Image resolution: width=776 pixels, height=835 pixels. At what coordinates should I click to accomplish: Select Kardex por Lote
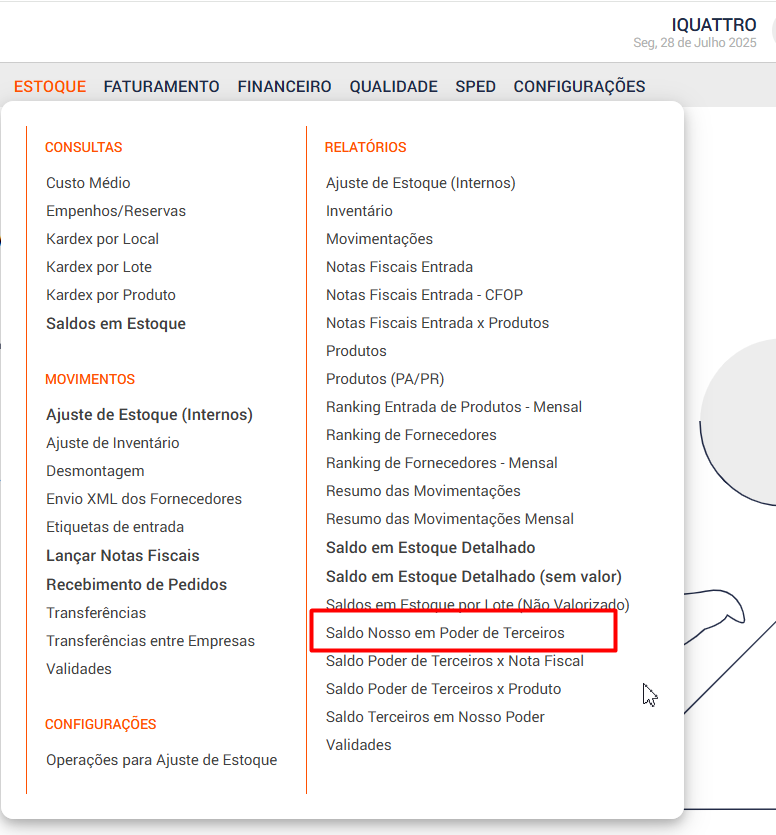[99, 267]
